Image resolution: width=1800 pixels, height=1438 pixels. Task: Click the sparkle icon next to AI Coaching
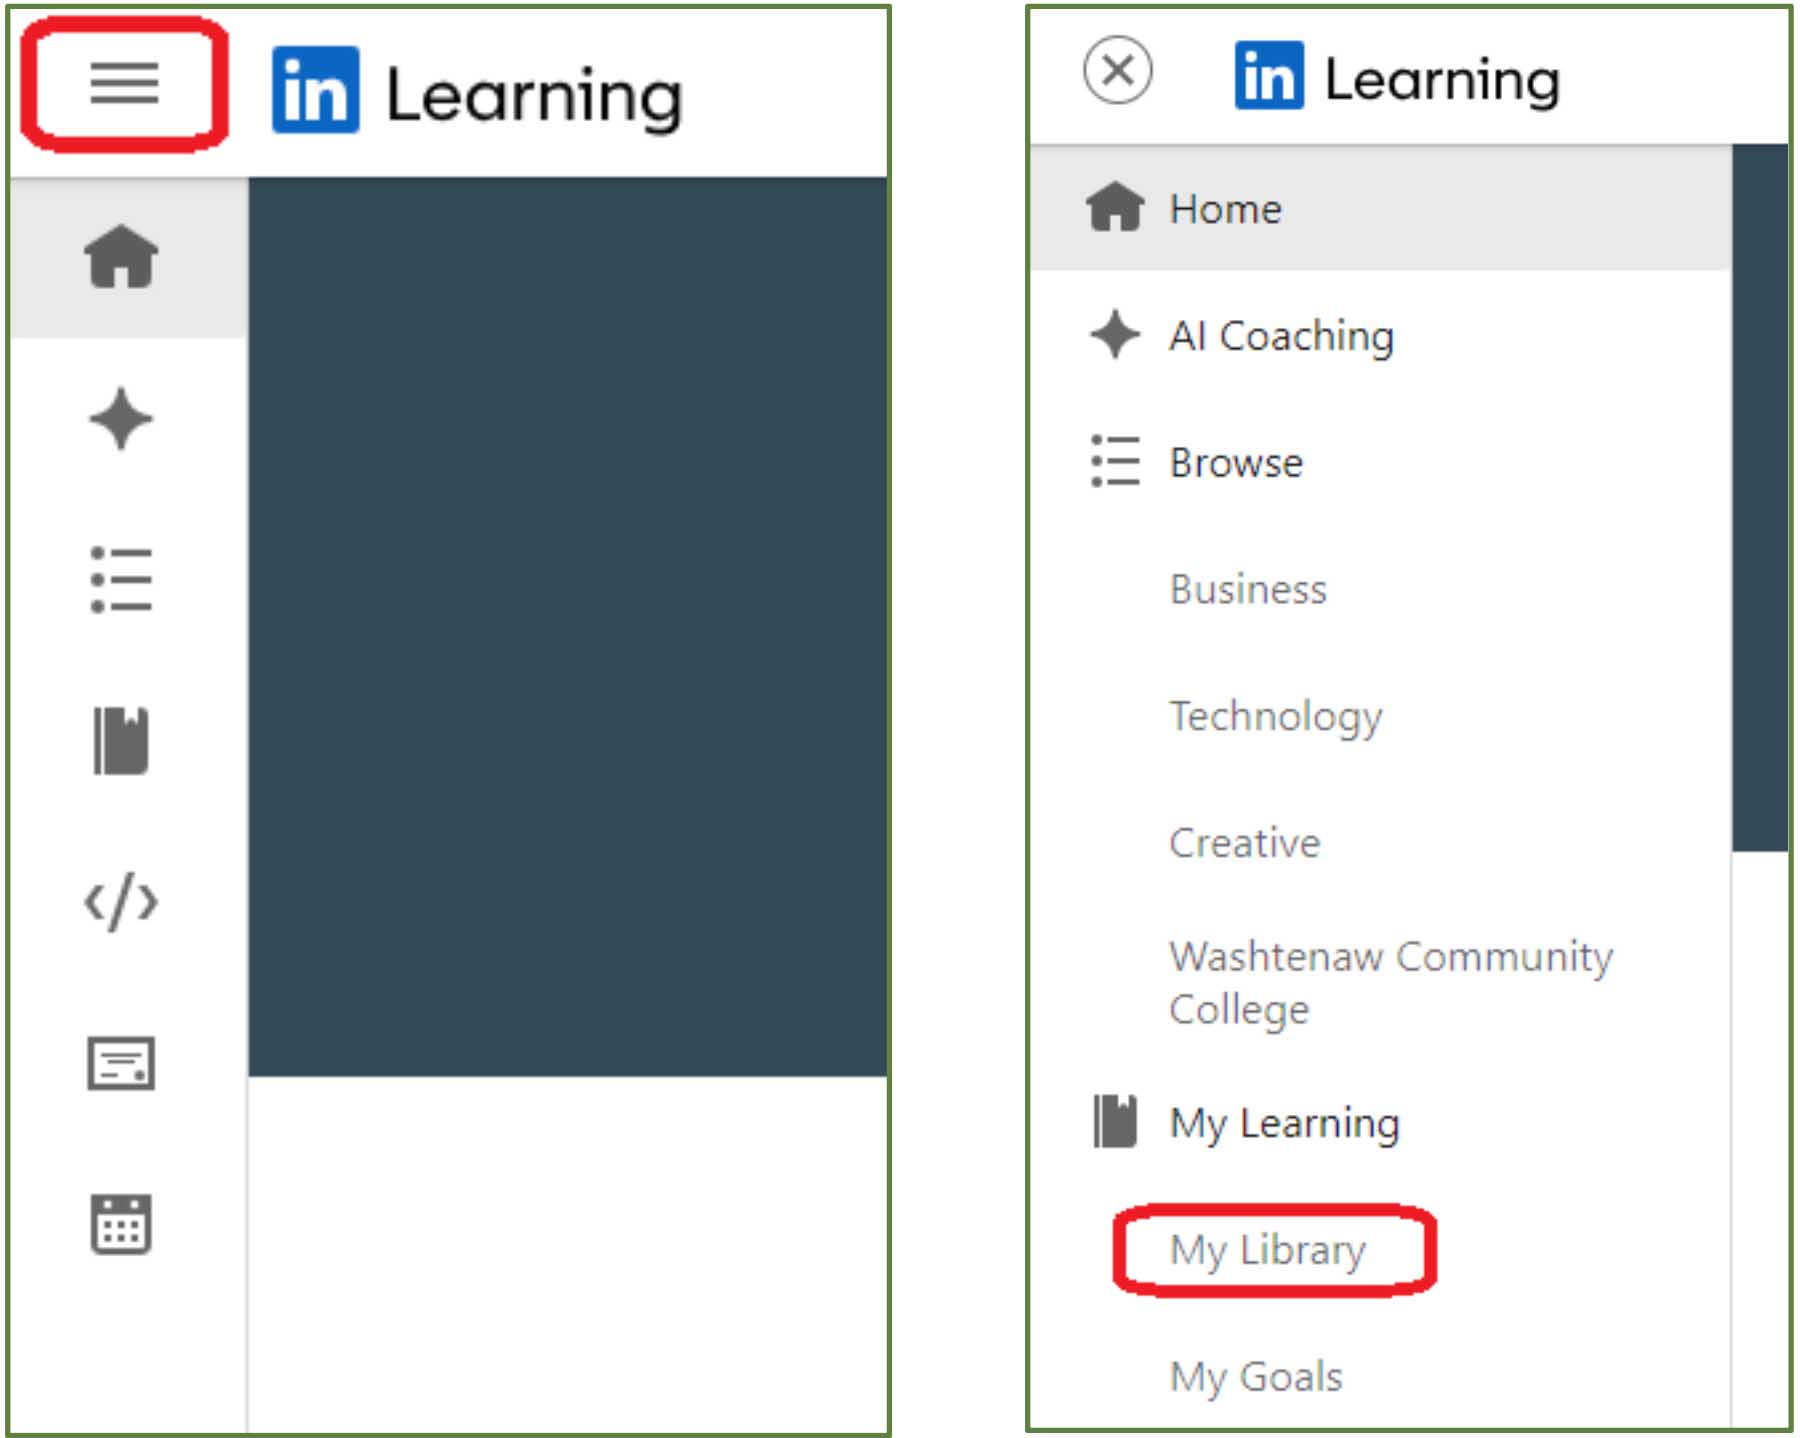coord(1115,335)
